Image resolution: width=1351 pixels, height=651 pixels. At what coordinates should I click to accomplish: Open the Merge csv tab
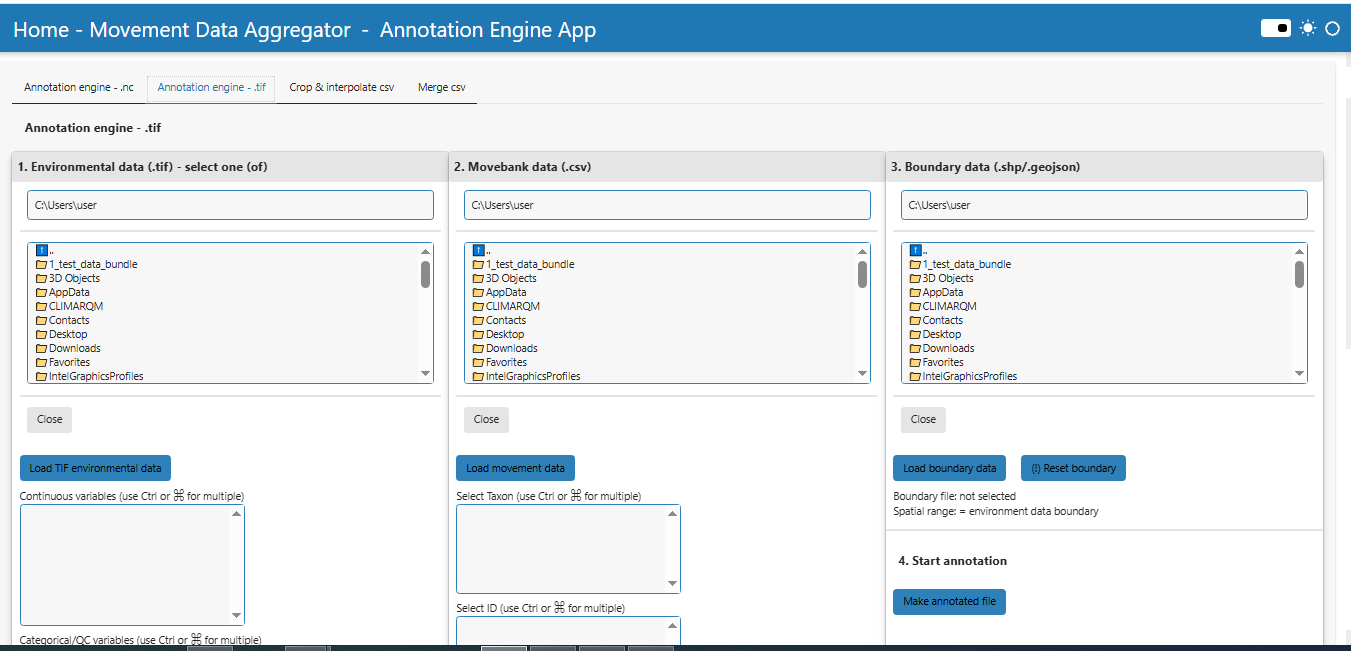[x=442, y=87]
